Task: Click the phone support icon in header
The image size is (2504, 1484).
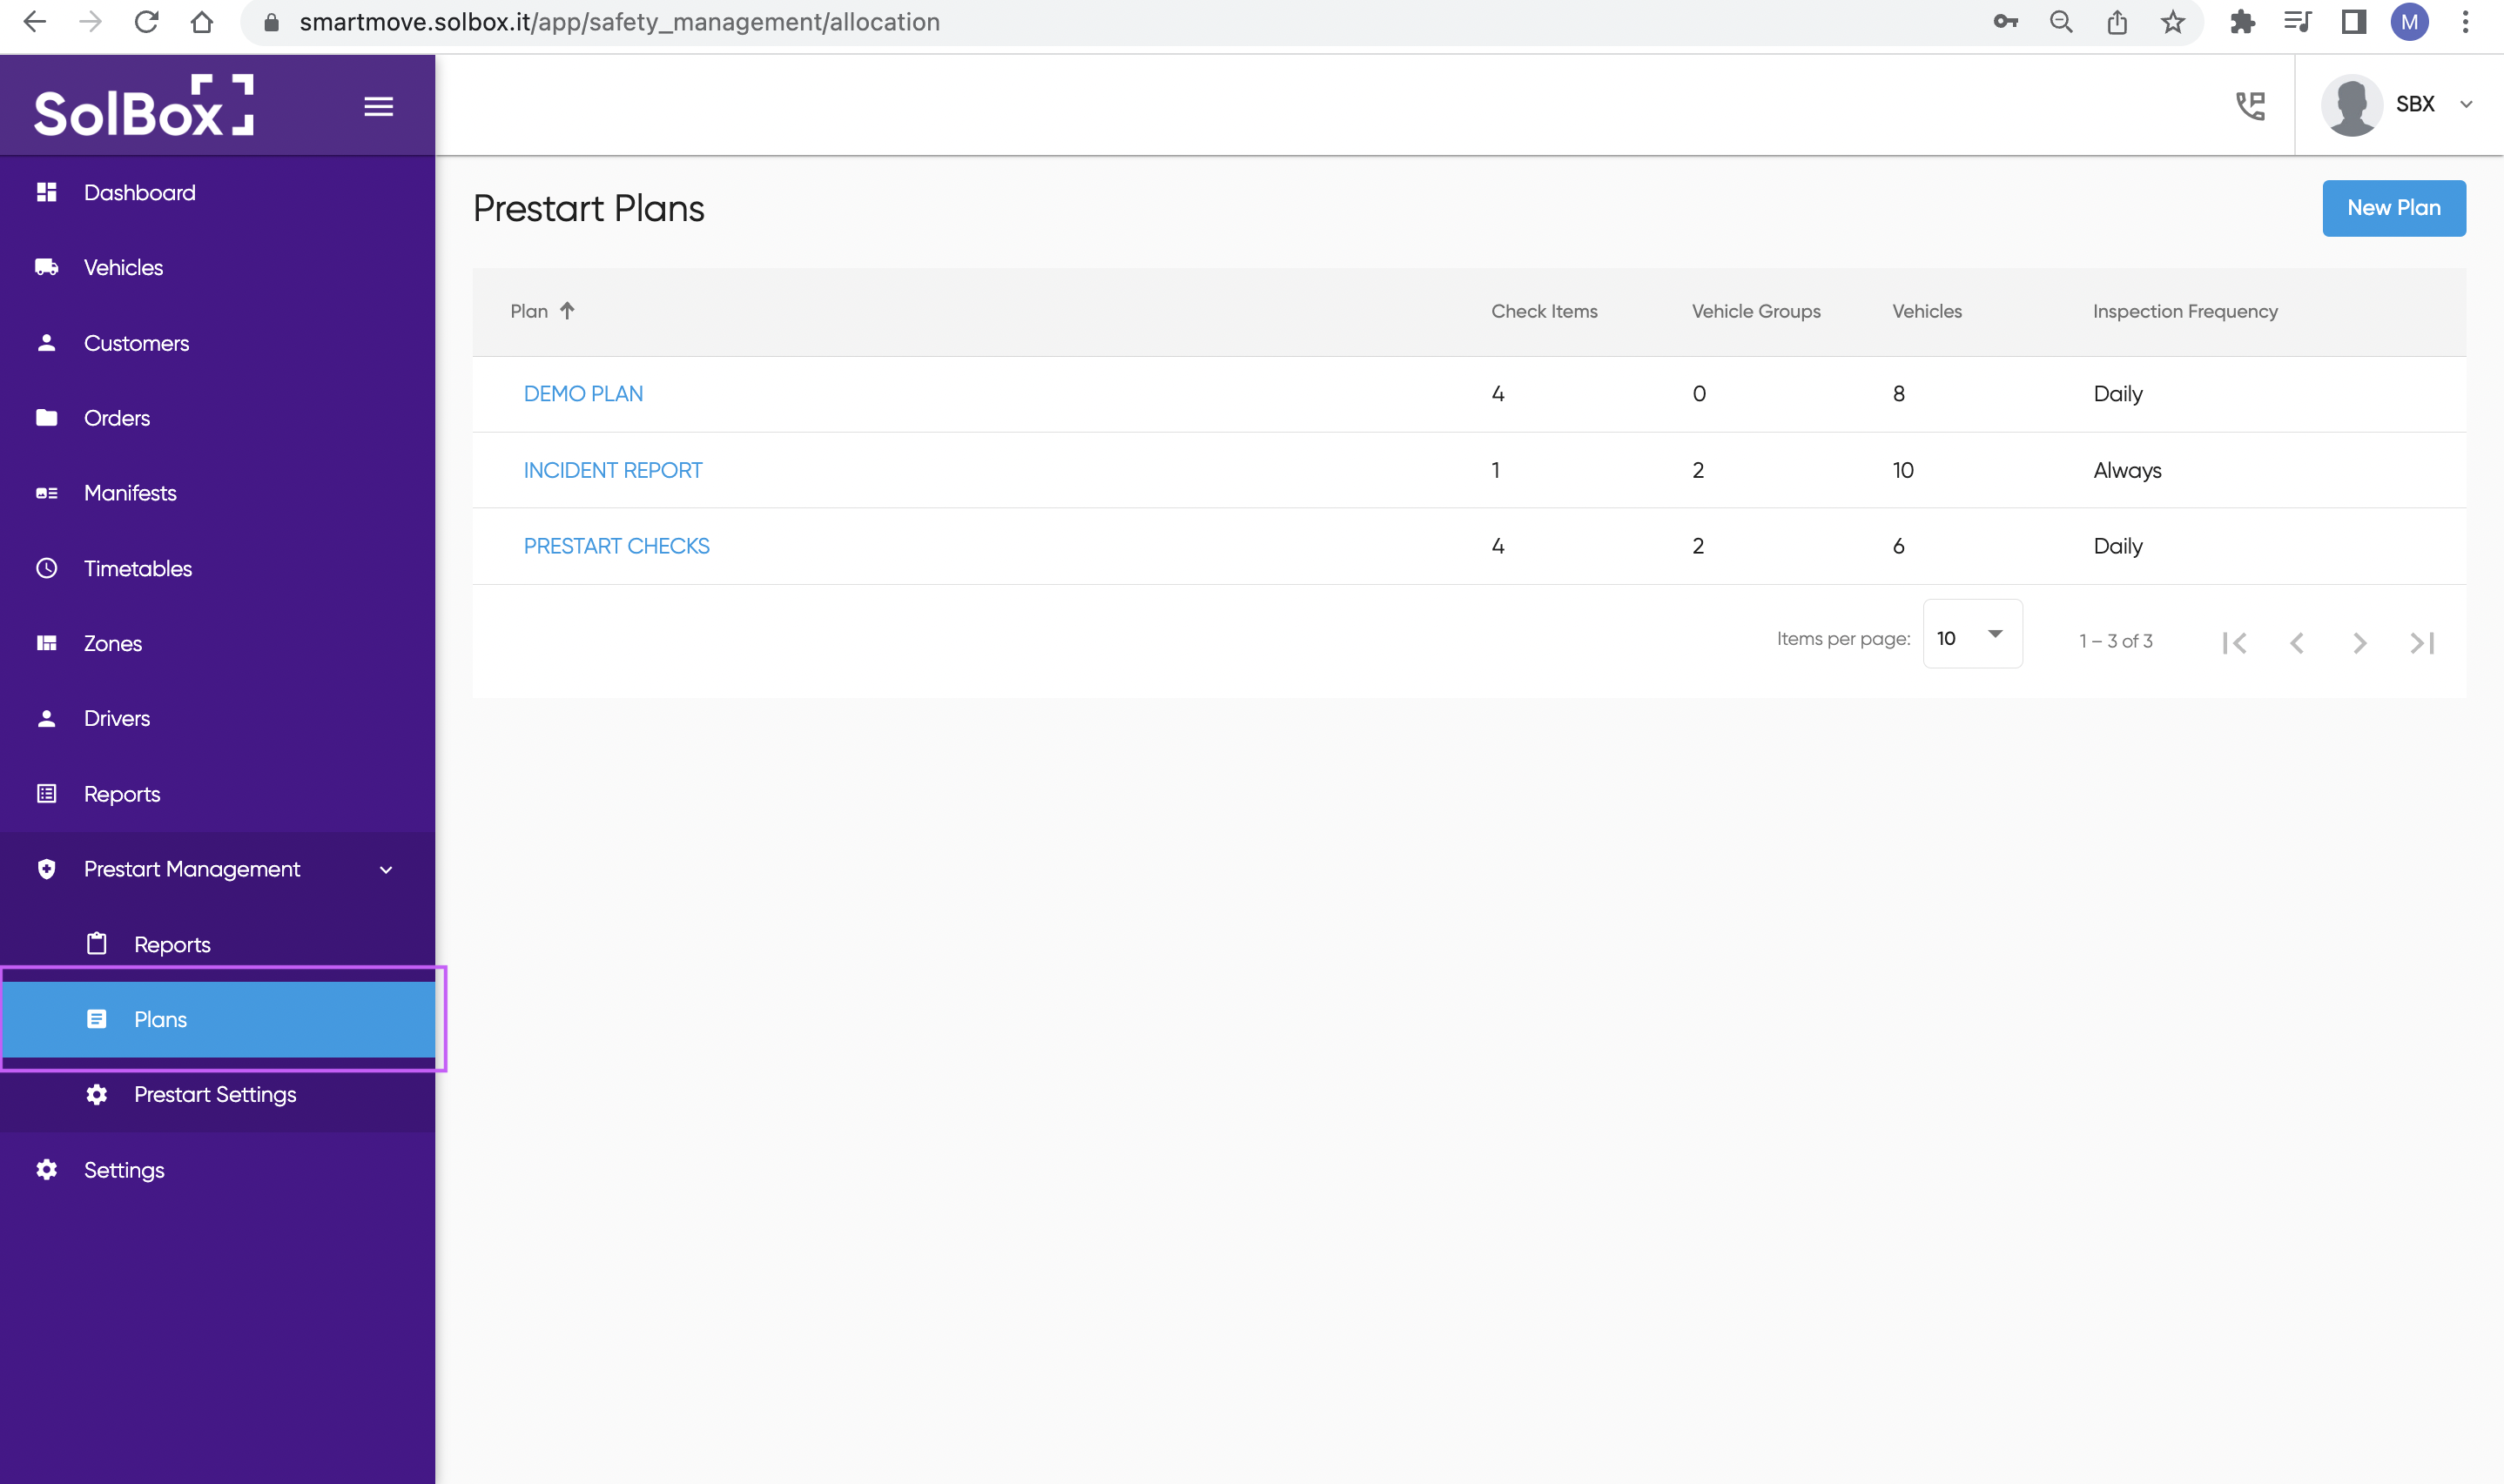Action: 2250,105
